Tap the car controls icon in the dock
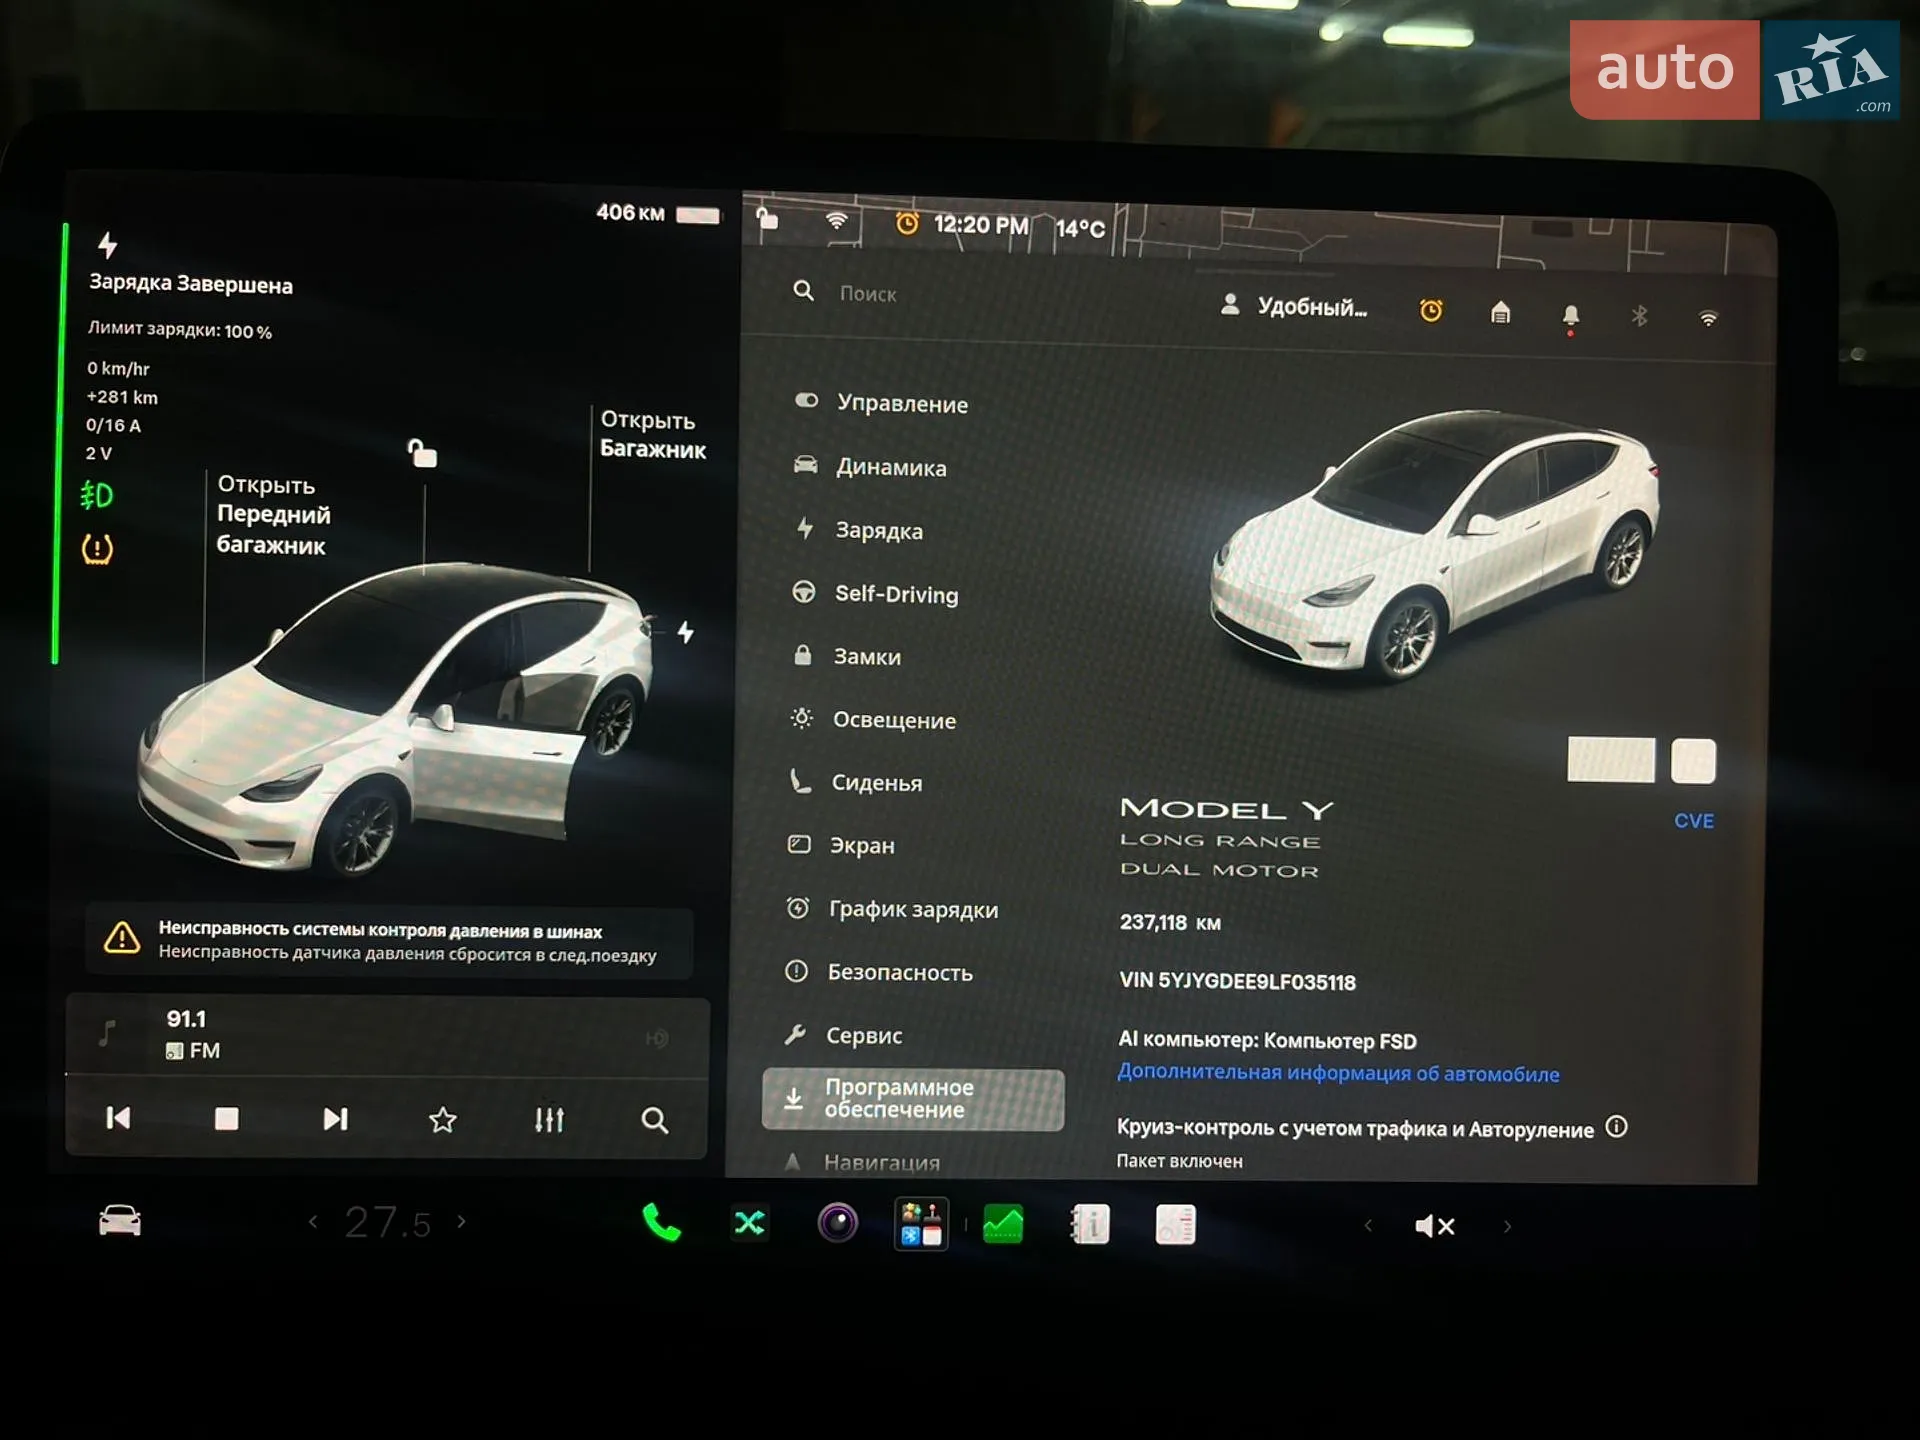 pos(120,1221)
